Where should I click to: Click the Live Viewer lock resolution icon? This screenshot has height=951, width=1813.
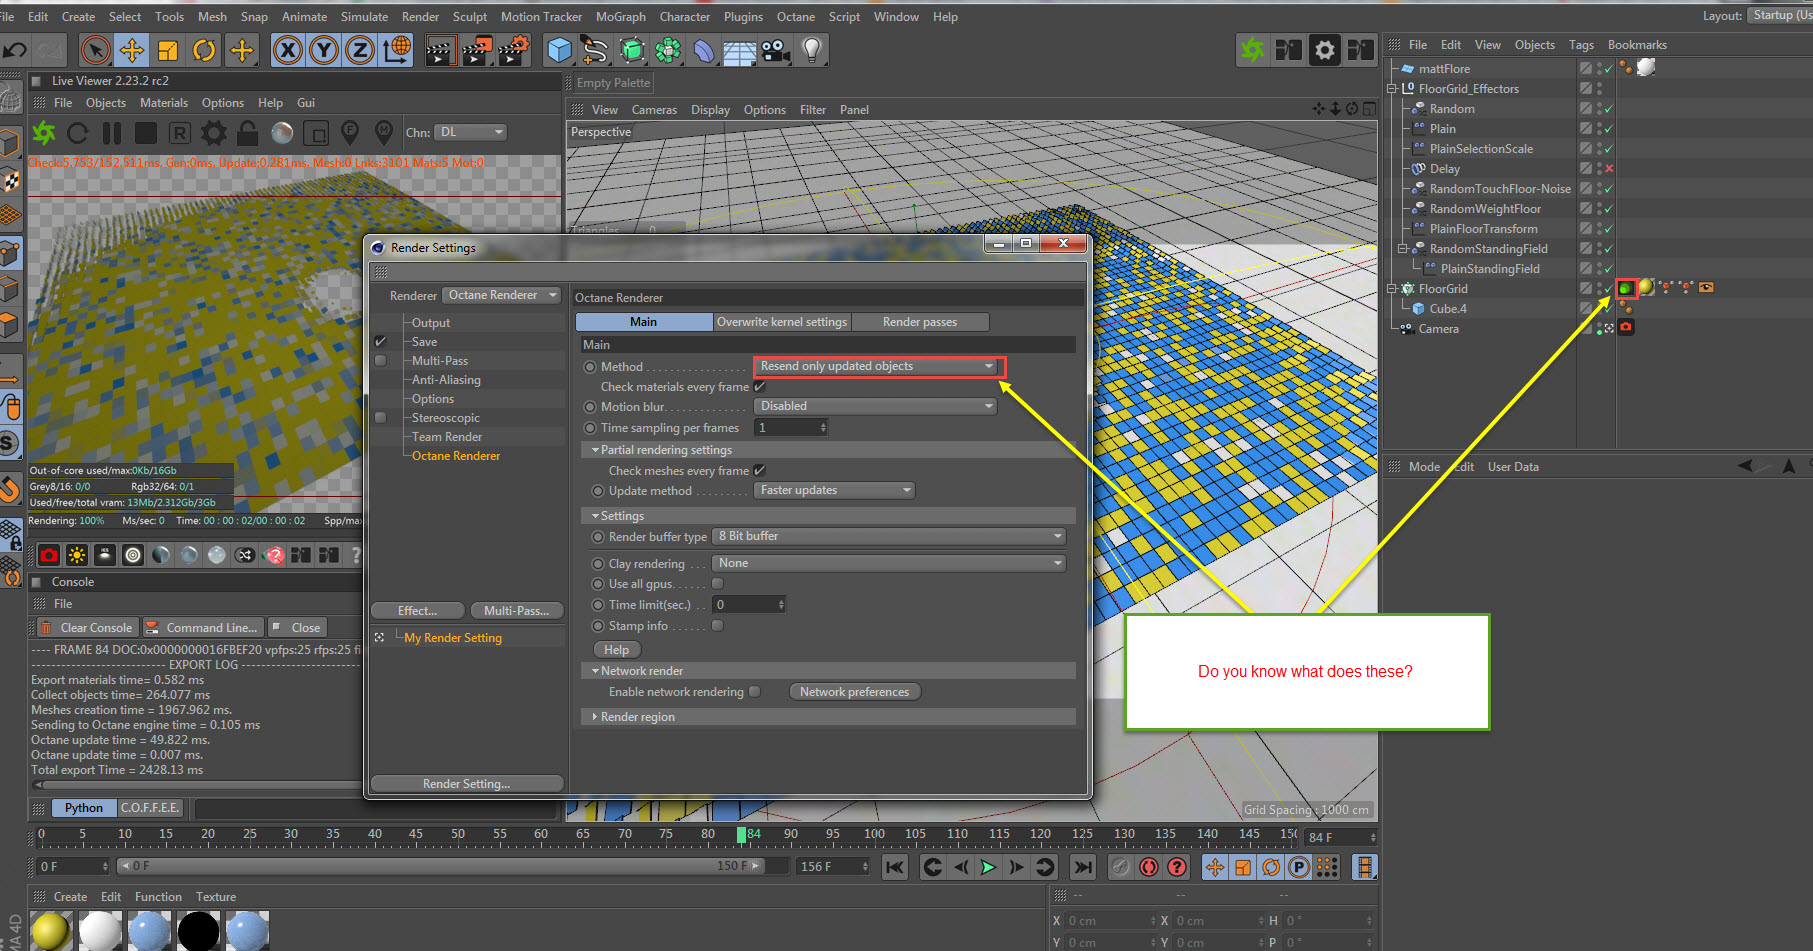pyautogui.click(x=248, y=133)
